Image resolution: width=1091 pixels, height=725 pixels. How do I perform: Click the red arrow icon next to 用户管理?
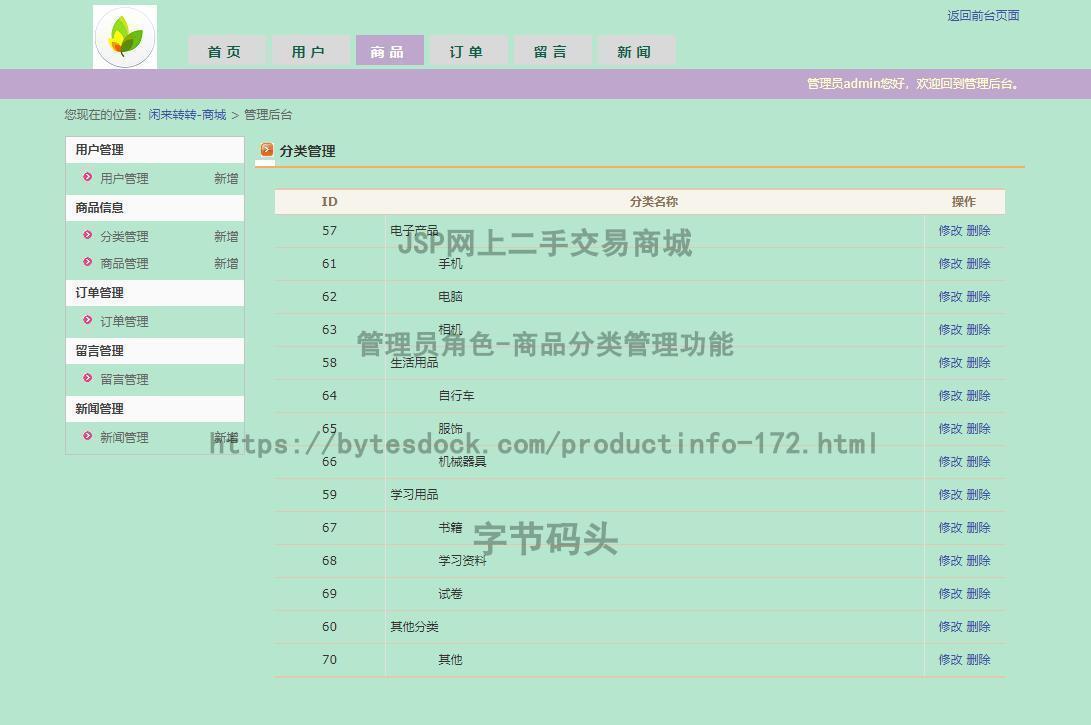click(x=85, y=178)
